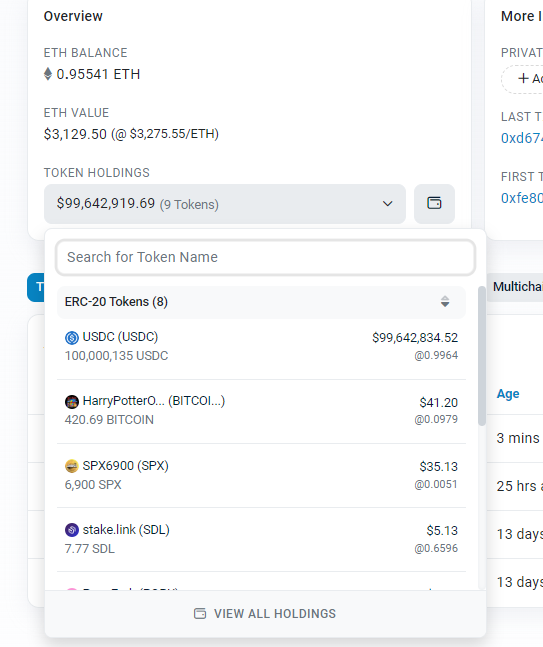Click the 0.95541 ETH balance text
The width and height of the screenshot is (543, 647).
coord(98,74)
